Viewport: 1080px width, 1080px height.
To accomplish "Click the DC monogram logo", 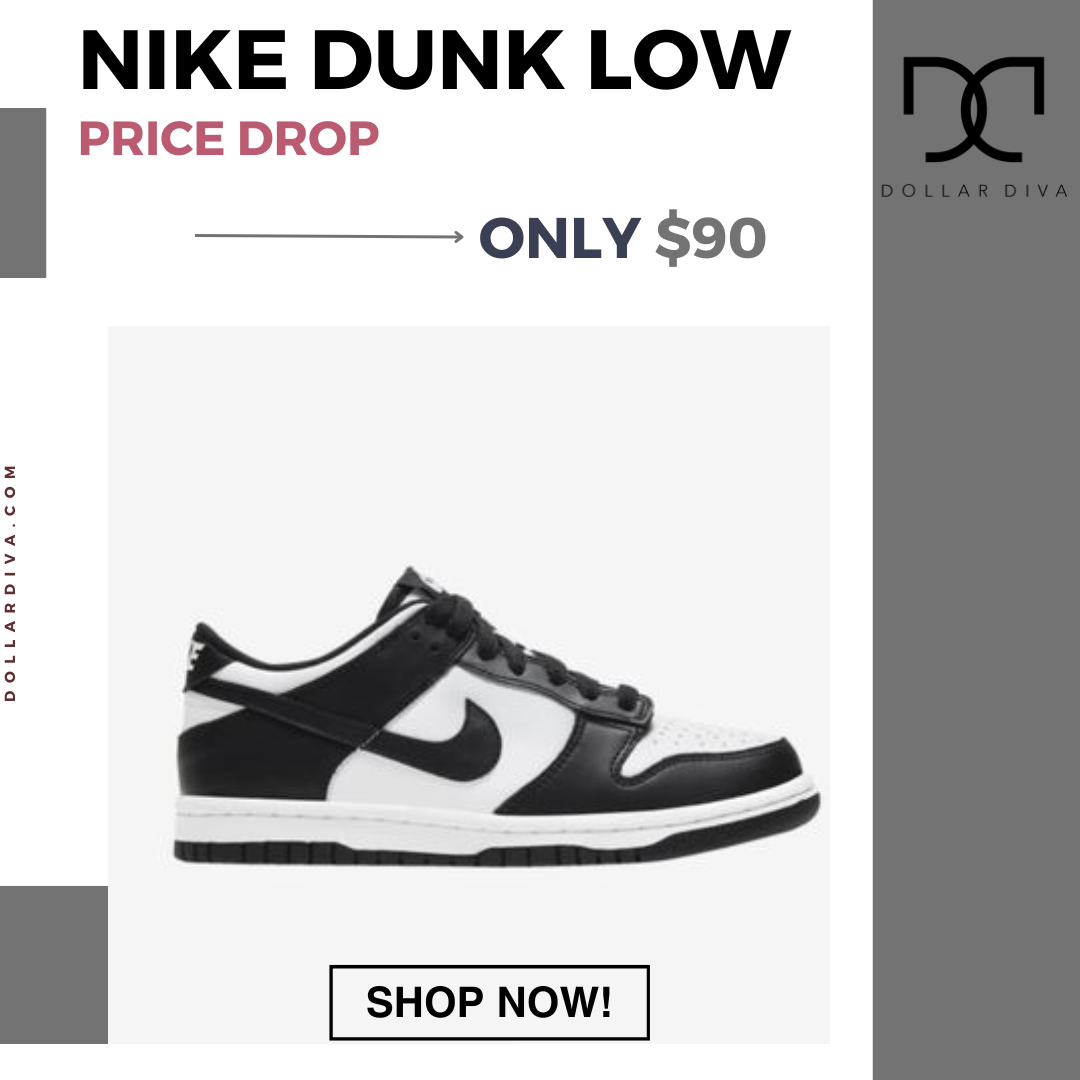I will click(x=973, y=110).
